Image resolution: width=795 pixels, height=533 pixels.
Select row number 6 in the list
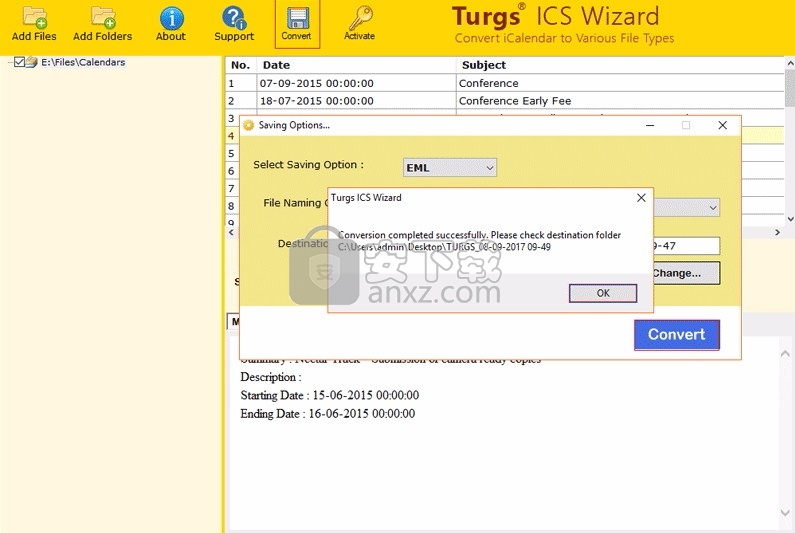point(231,171)
